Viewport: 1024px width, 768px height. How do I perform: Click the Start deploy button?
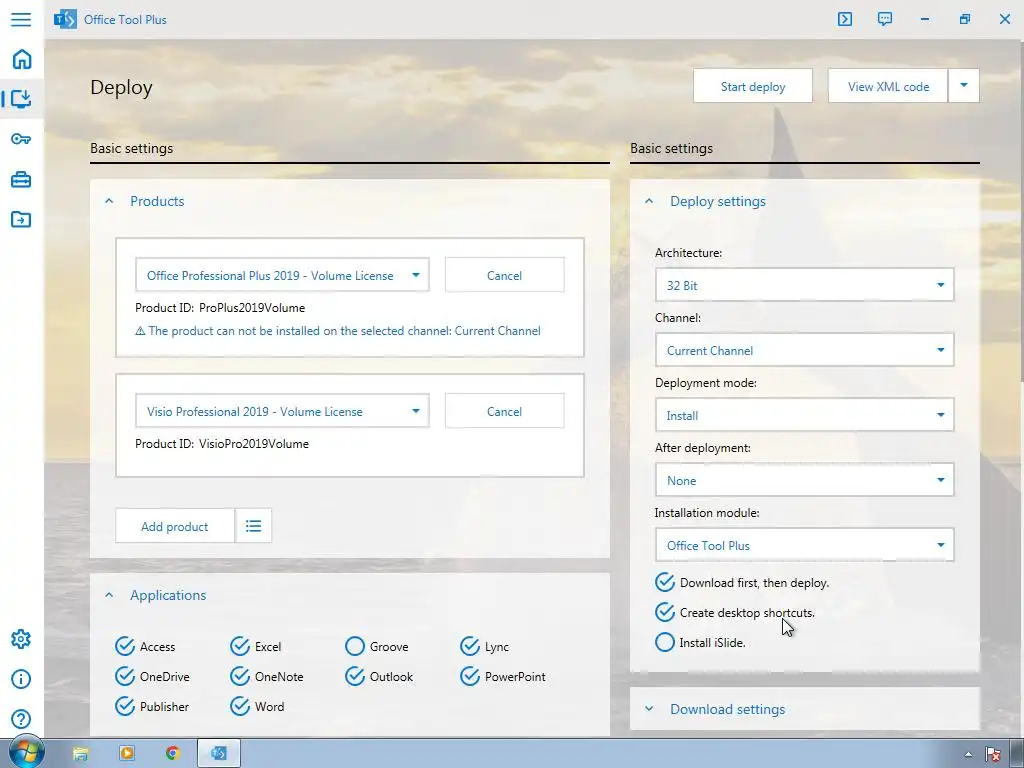(x=752, y=86)
